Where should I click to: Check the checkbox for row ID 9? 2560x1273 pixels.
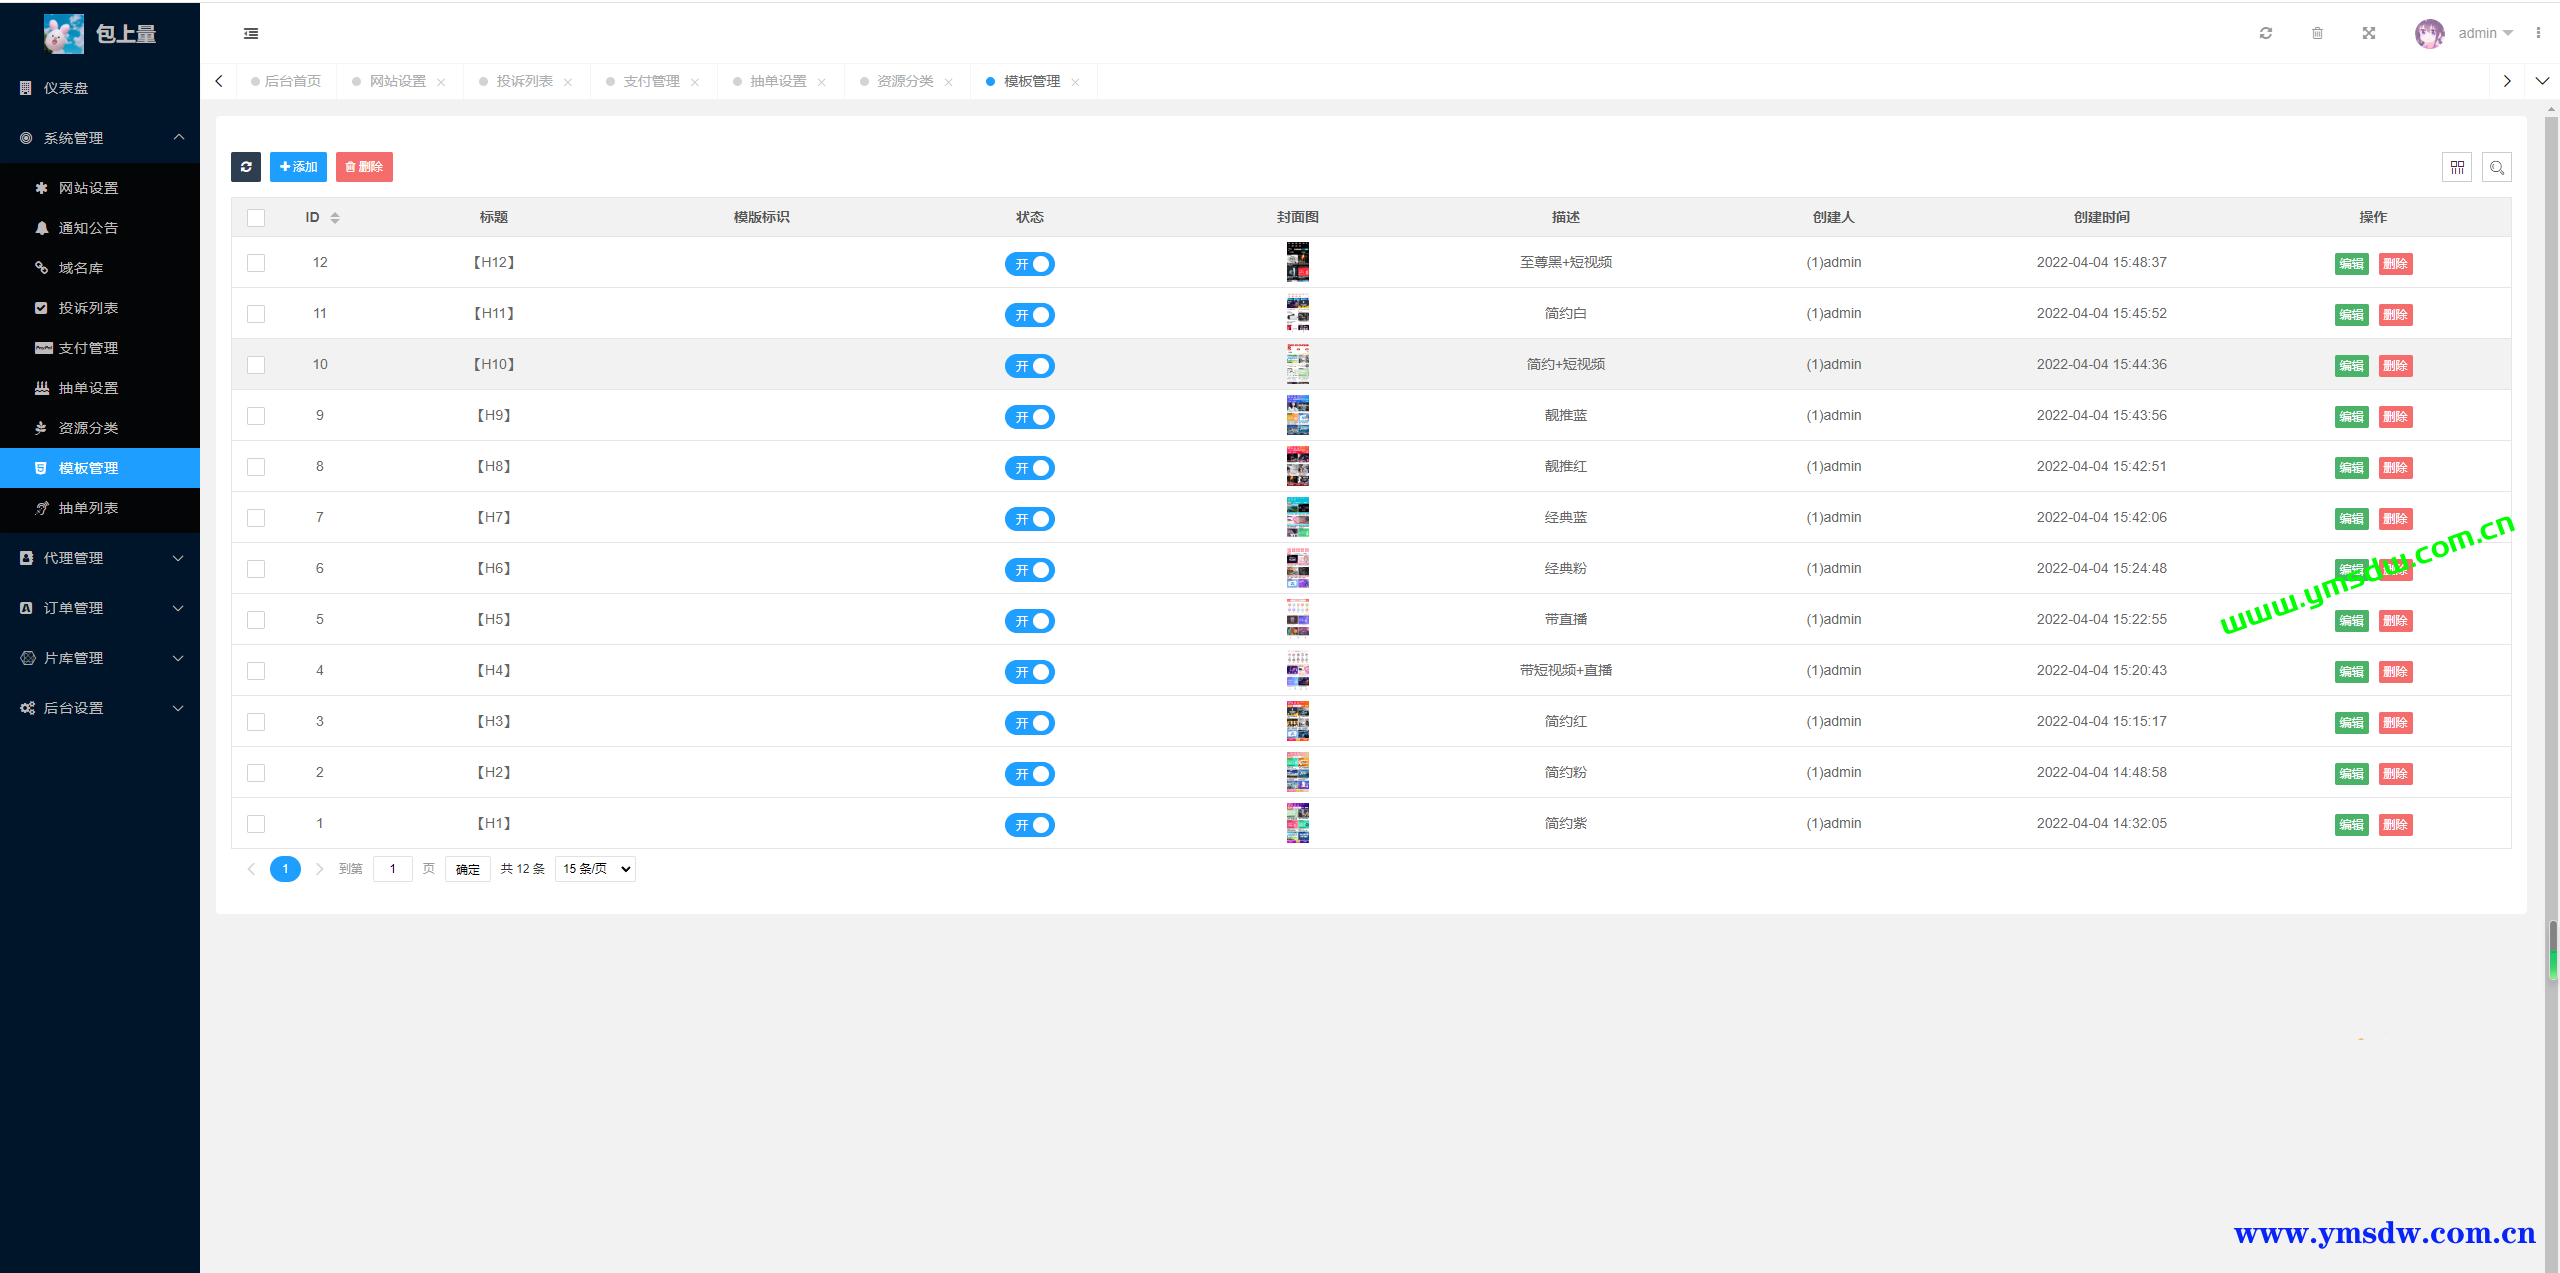[256, 416]
